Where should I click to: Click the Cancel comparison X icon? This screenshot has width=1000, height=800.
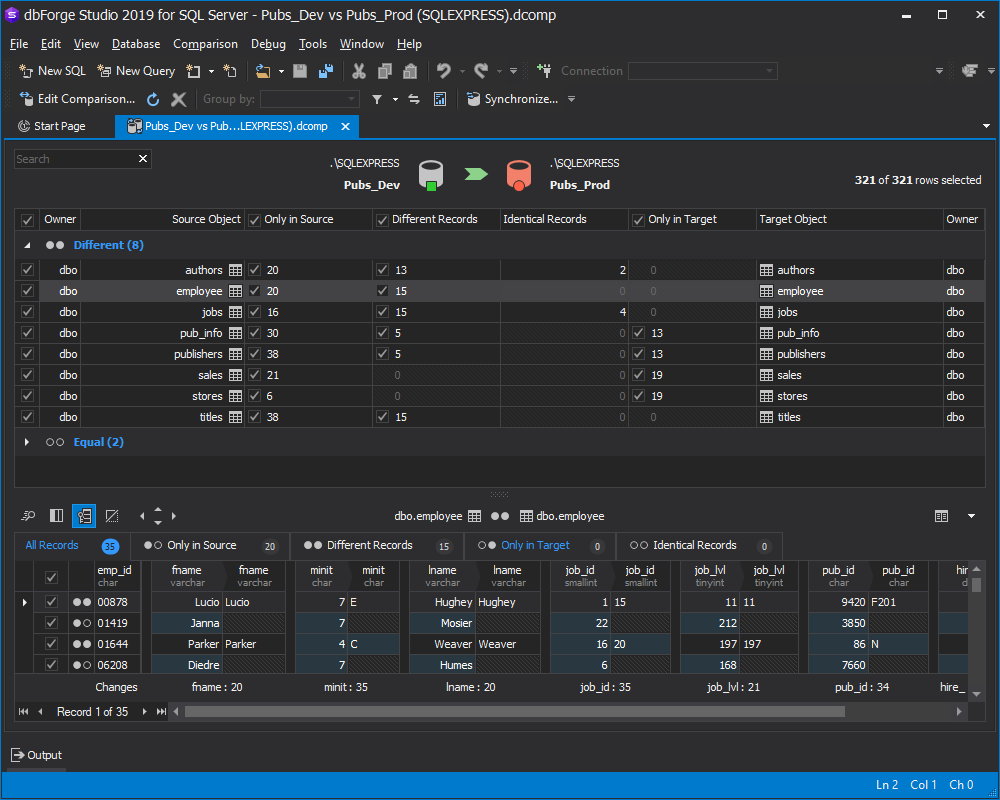click(179, 100)
